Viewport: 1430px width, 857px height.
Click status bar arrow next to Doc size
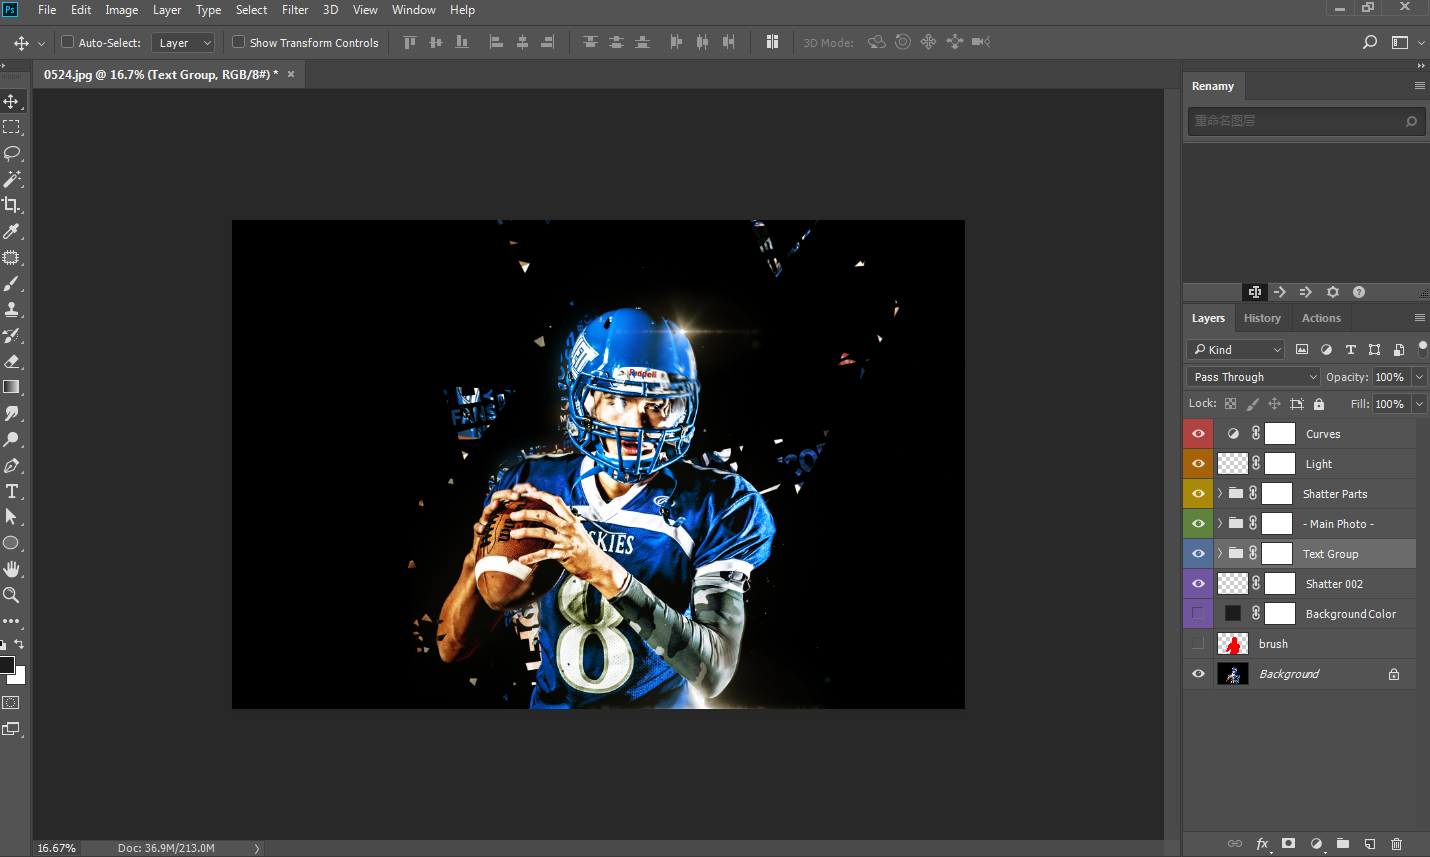pyautogui.click(x=257, y=848)
